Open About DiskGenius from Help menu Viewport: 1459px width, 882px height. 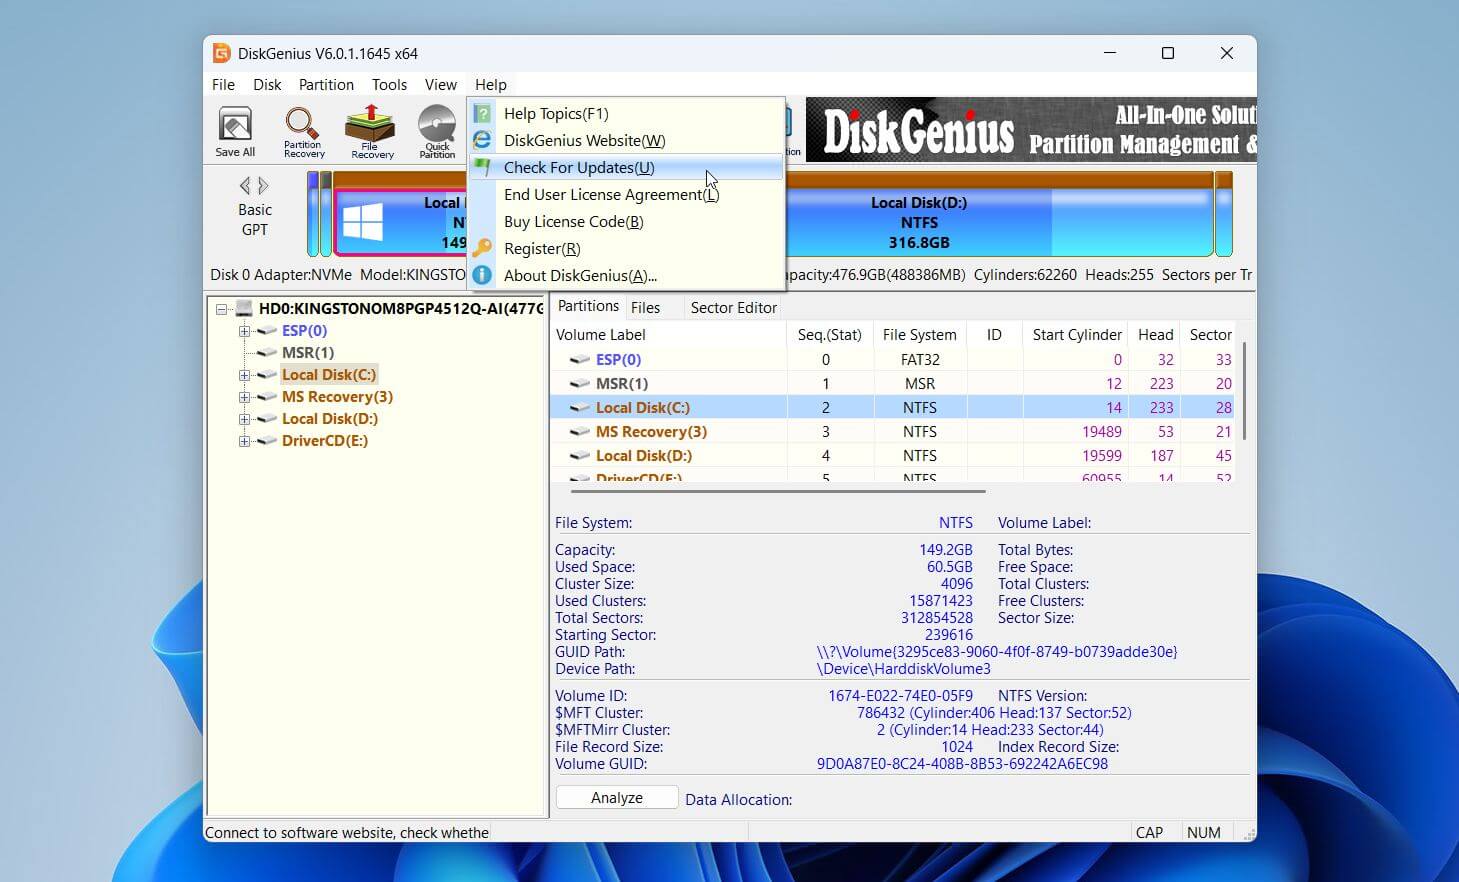point(579,276)
